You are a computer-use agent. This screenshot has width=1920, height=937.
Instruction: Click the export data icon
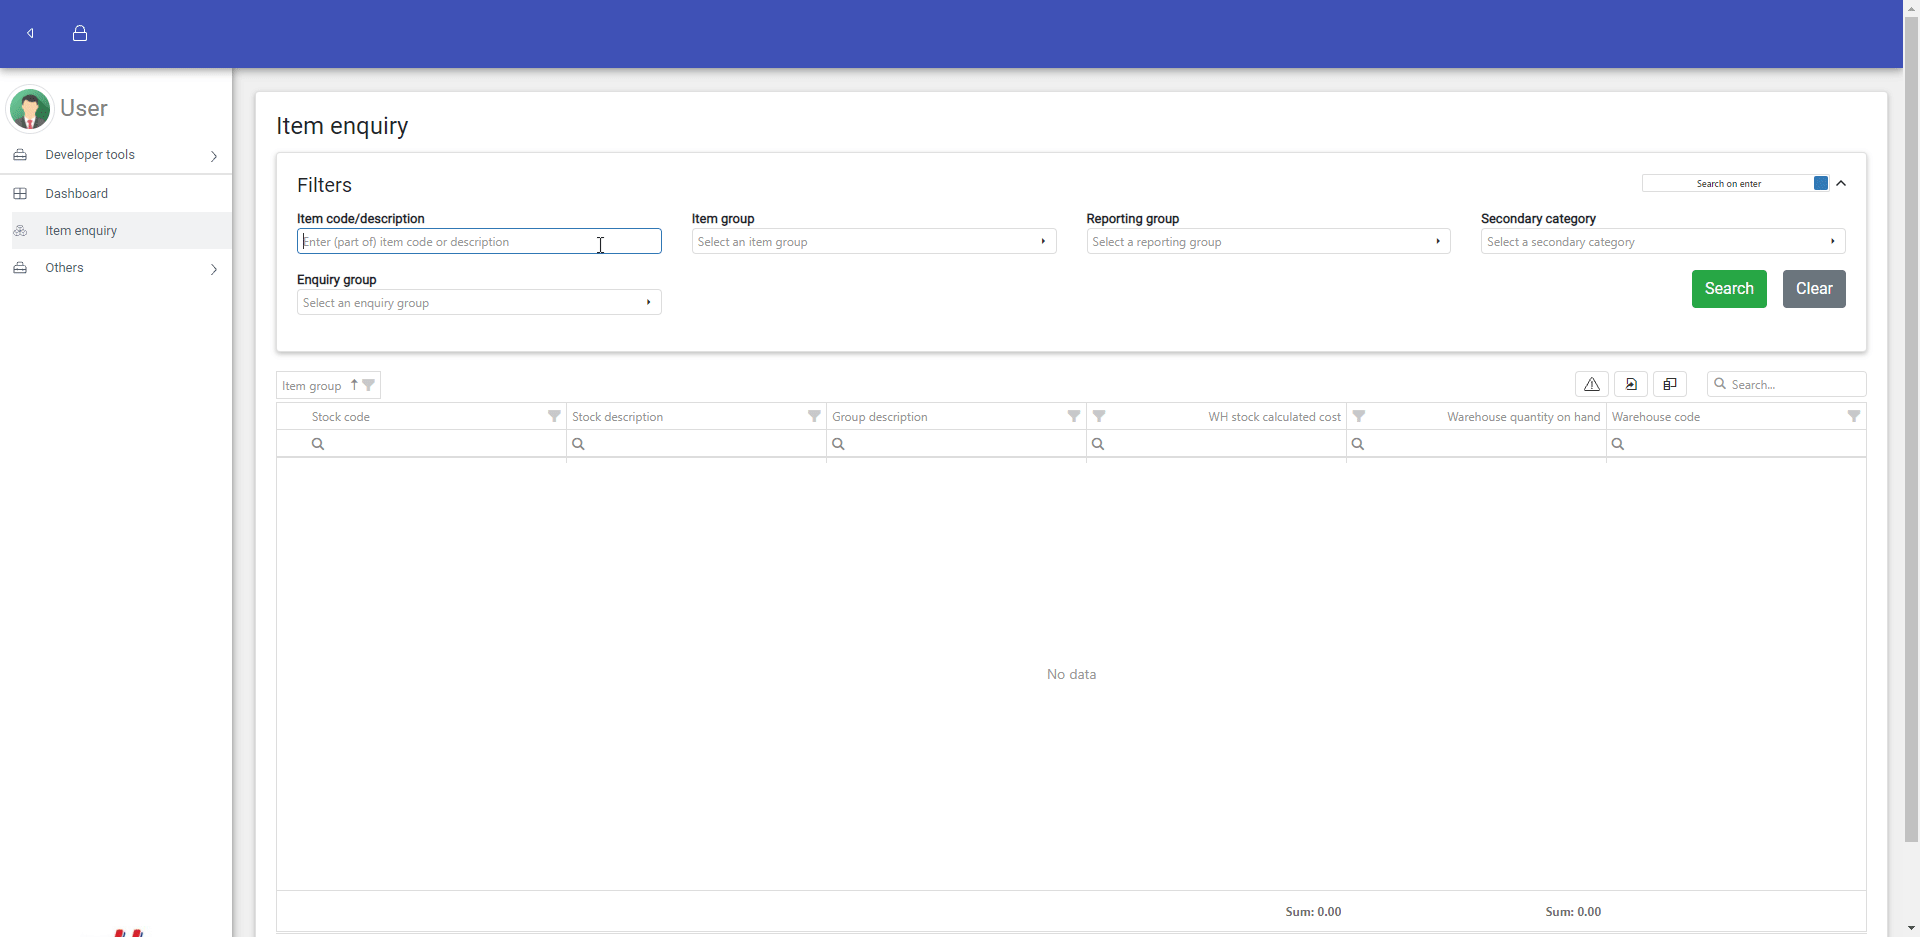(x=1630, y=384)
